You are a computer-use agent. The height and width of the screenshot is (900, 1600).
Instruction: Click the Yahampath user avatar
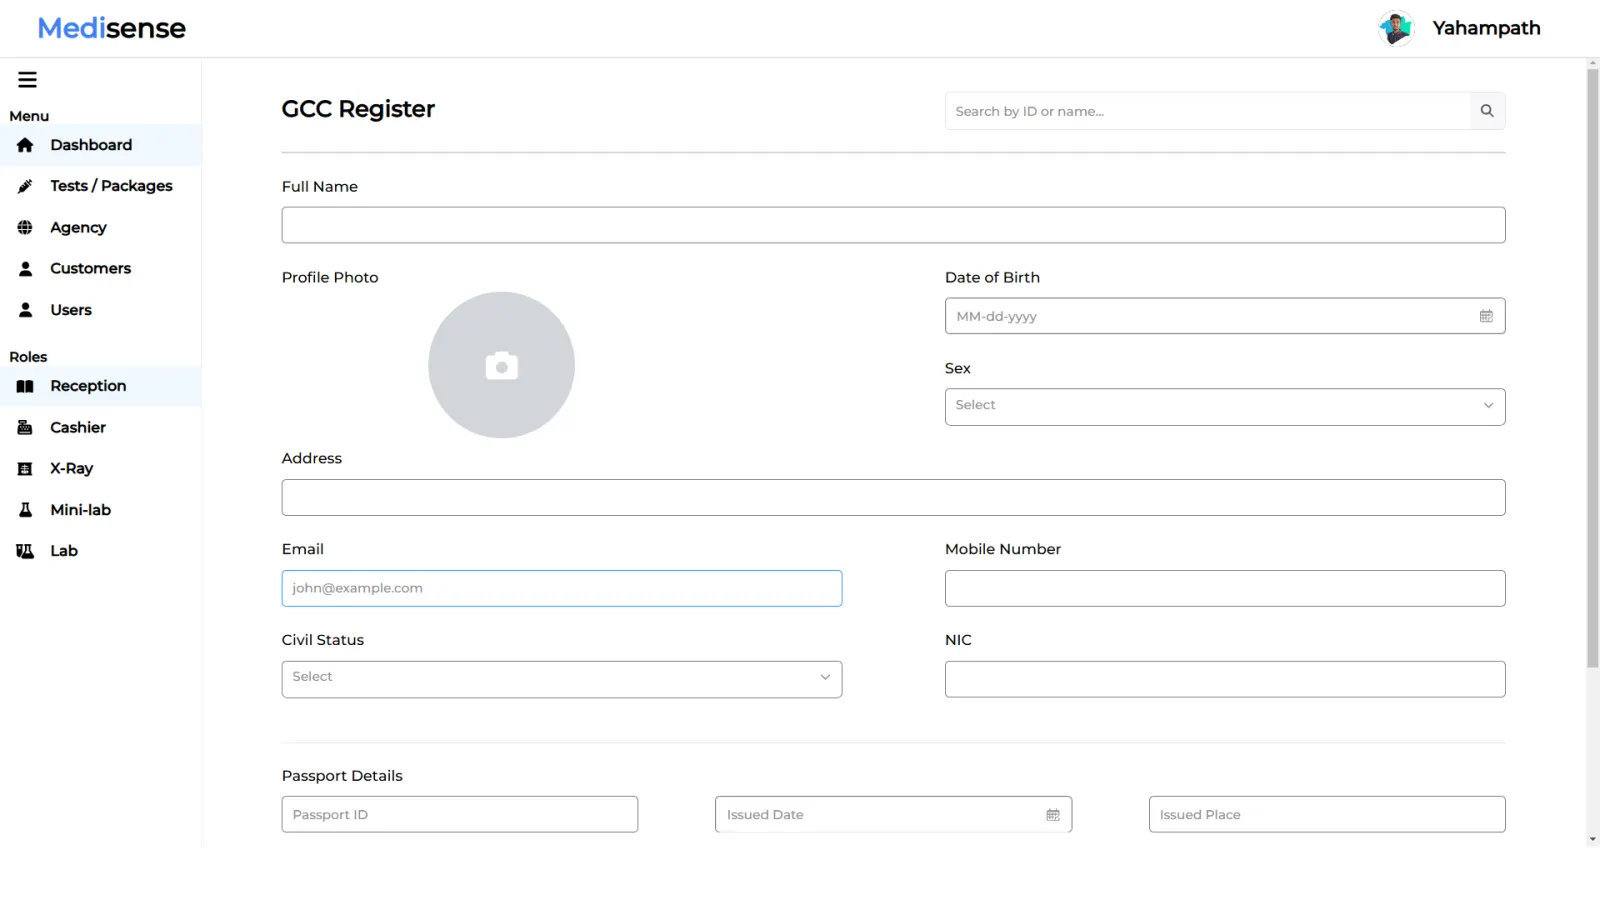click(1396, 28)
